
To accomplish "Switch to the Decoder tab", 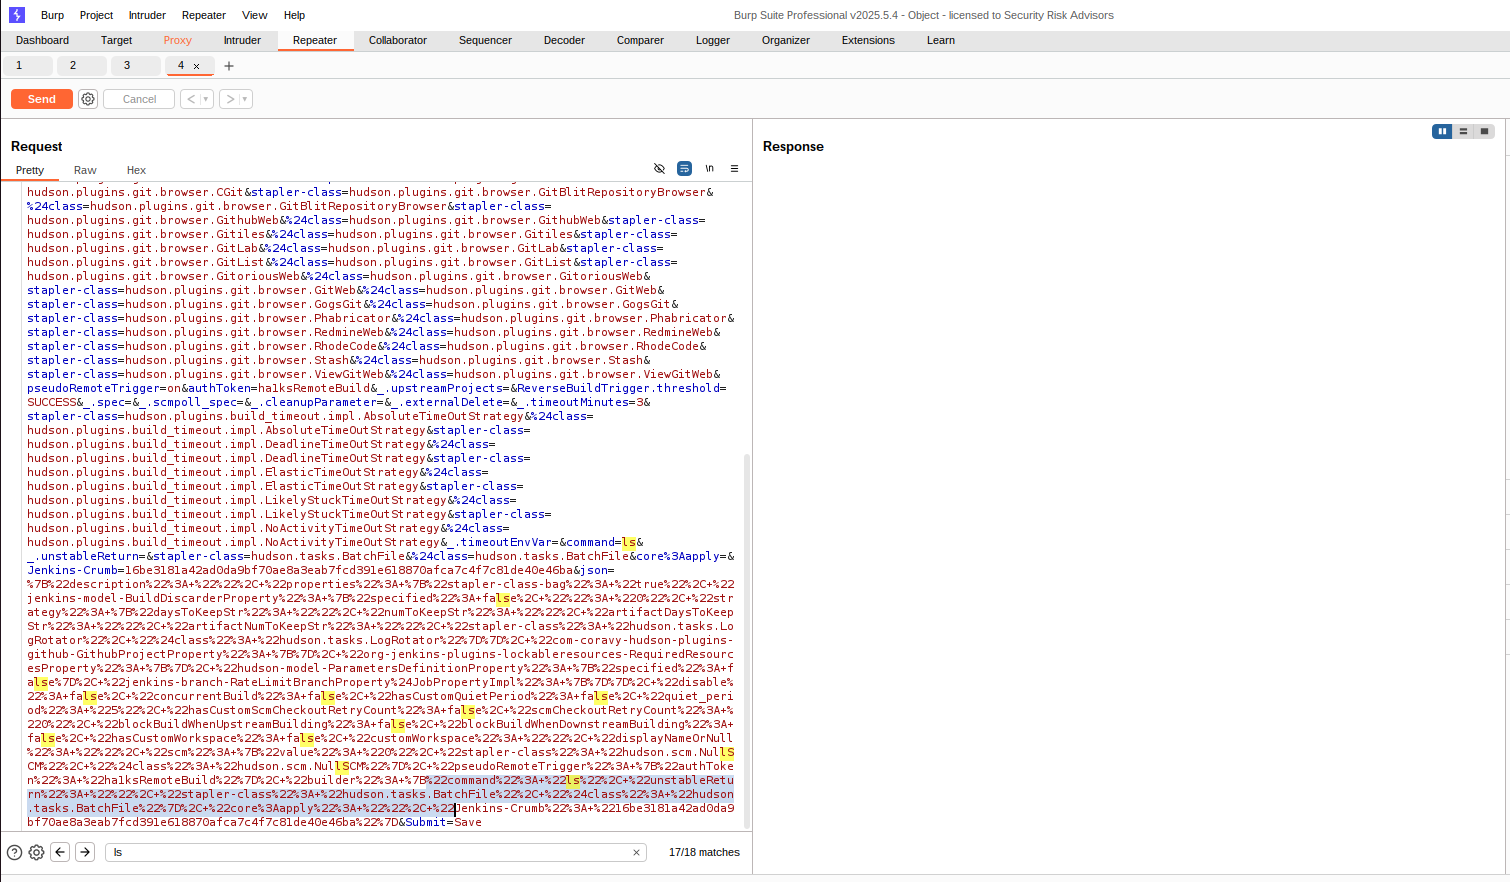I will 564,40.
